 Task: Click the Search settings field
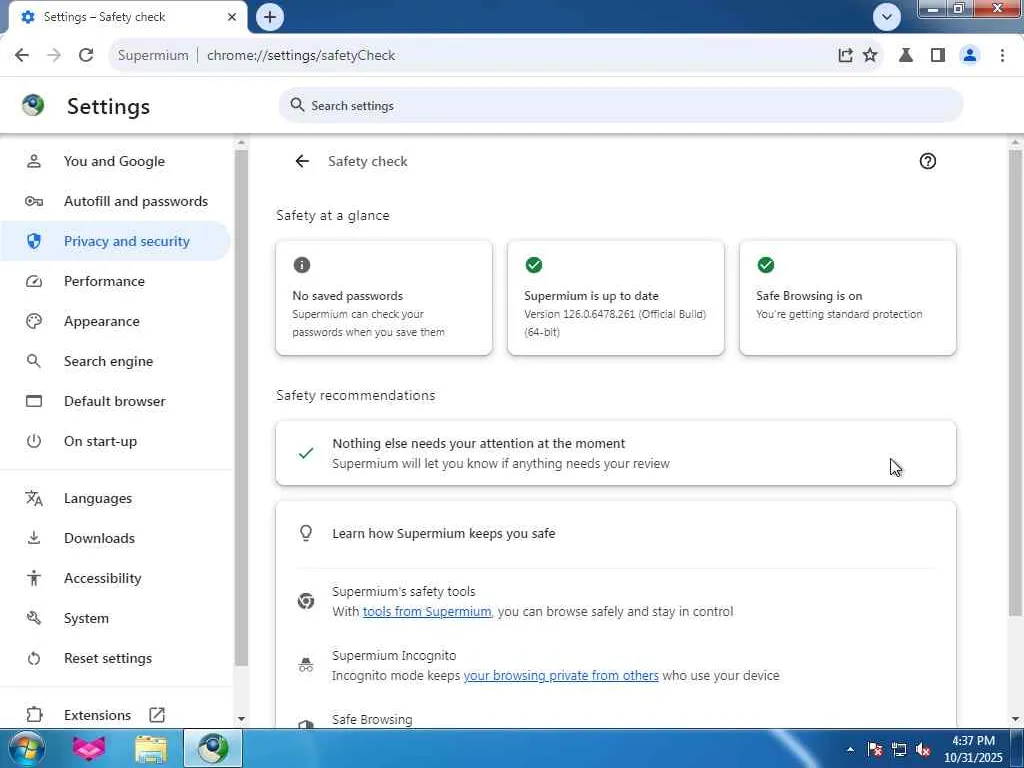[620, 105]
